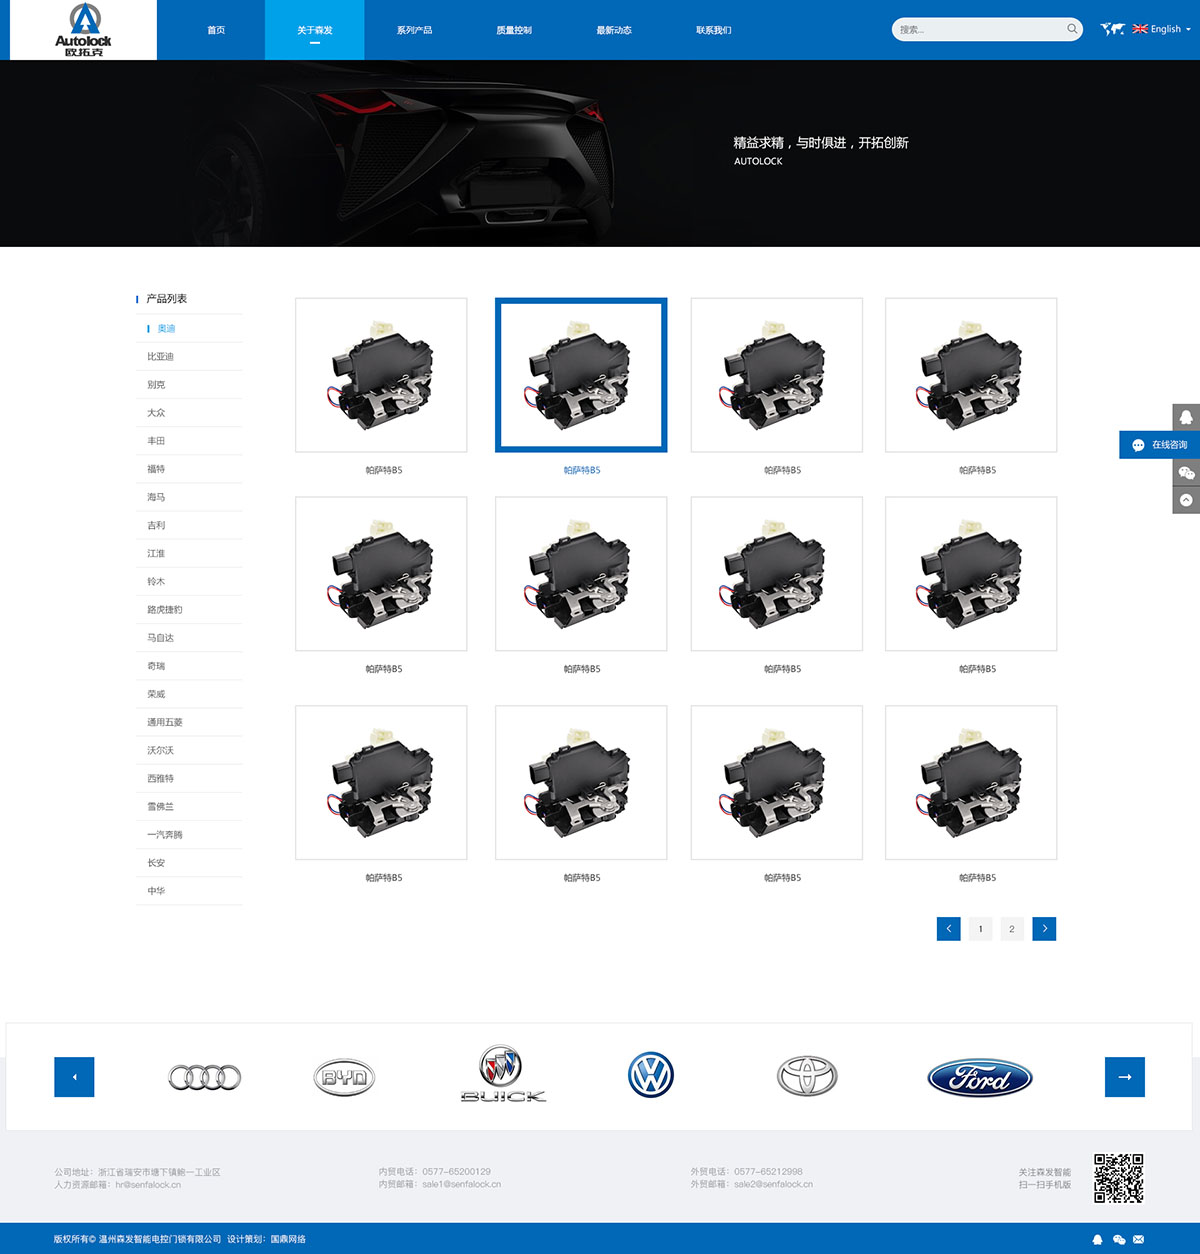1200x1254 pixels.
Task: Open the highlighted 帕萨特B5 product thumbnail
Action: click(581, 375)
